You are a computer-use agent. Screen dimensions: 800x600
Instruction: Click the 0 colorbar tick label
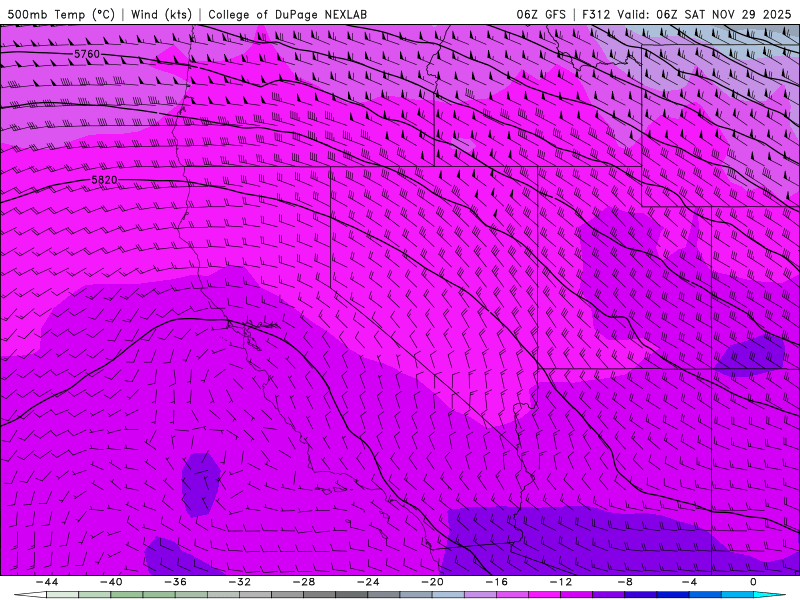753,582
